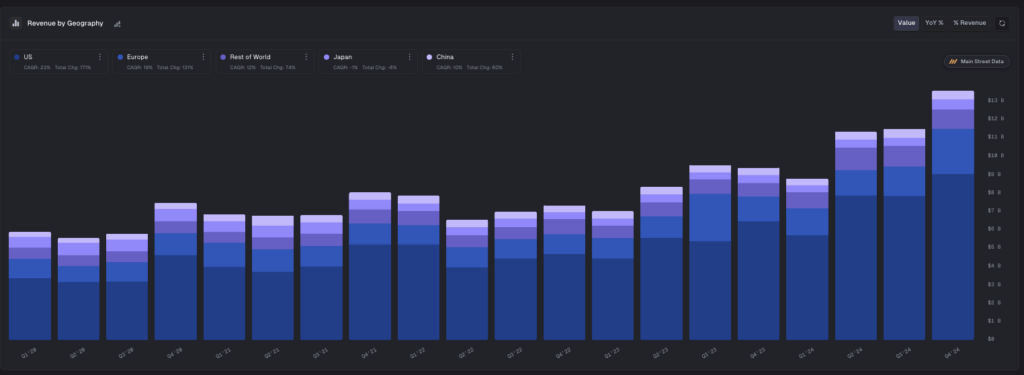Click the small chart-type icon after the title
The height and width of the screenshot is (375, 1024).
tap(118, 24)
